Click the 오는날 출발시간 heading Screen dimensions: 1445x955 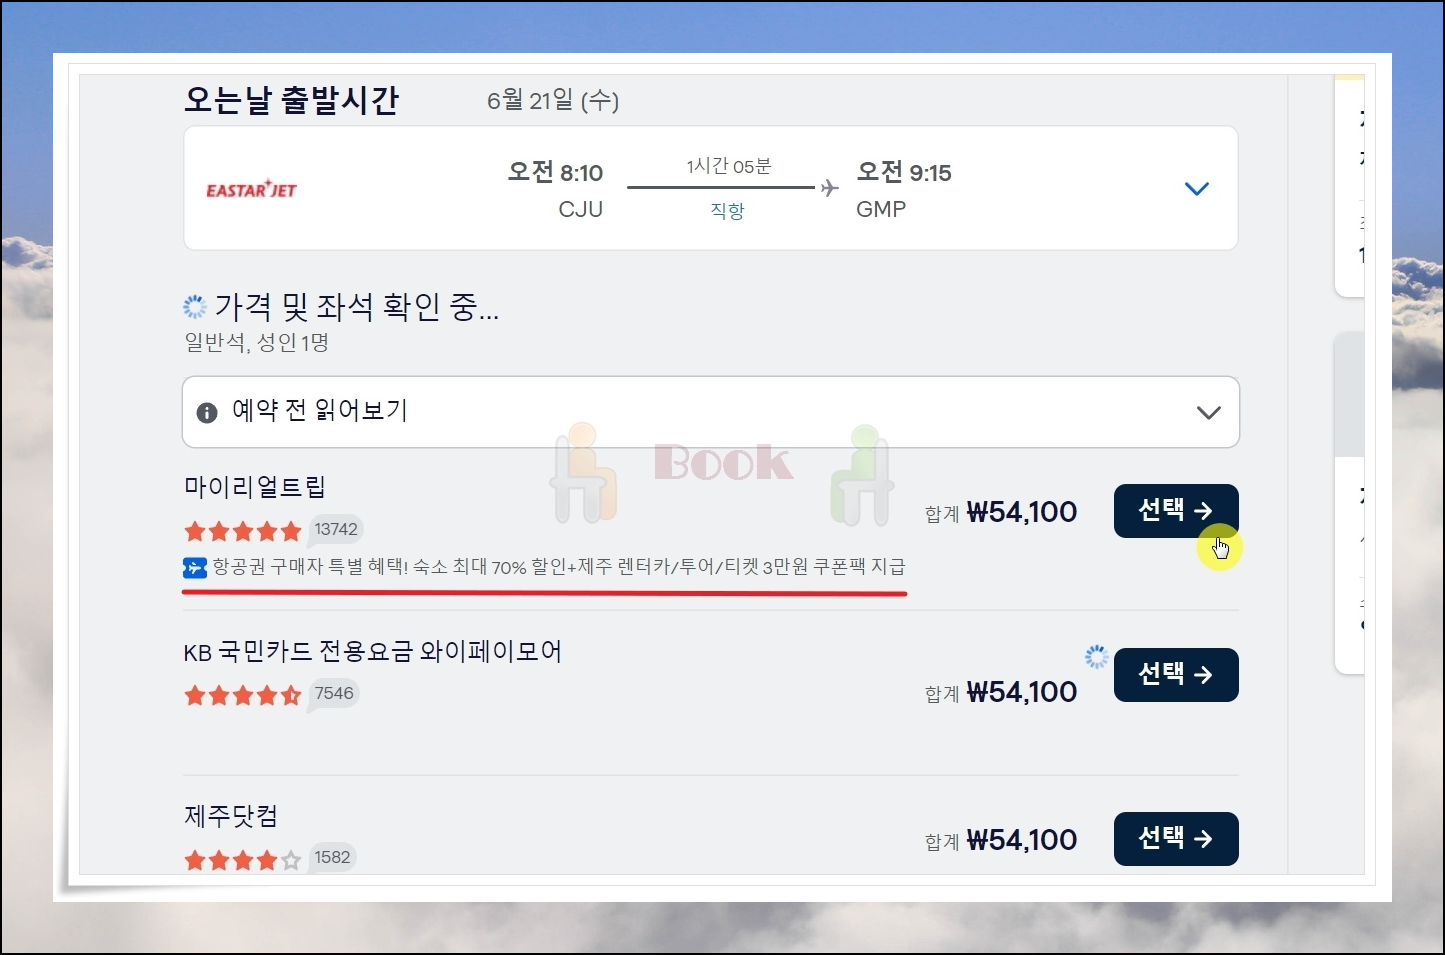point(292,100)
